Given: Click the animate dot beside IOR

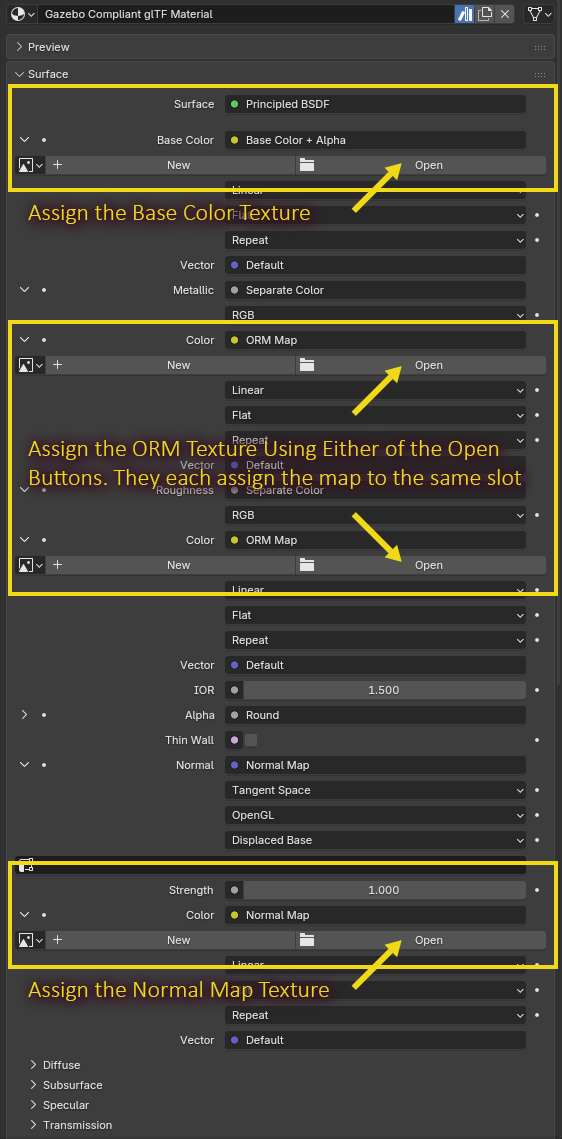Looking at the screenshot, I should [537, 690].
